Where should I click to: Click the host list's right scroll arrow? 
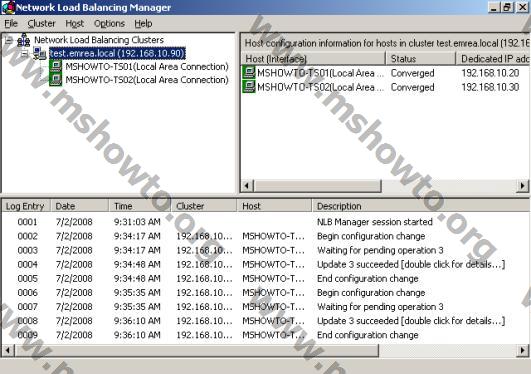(523, 186)
